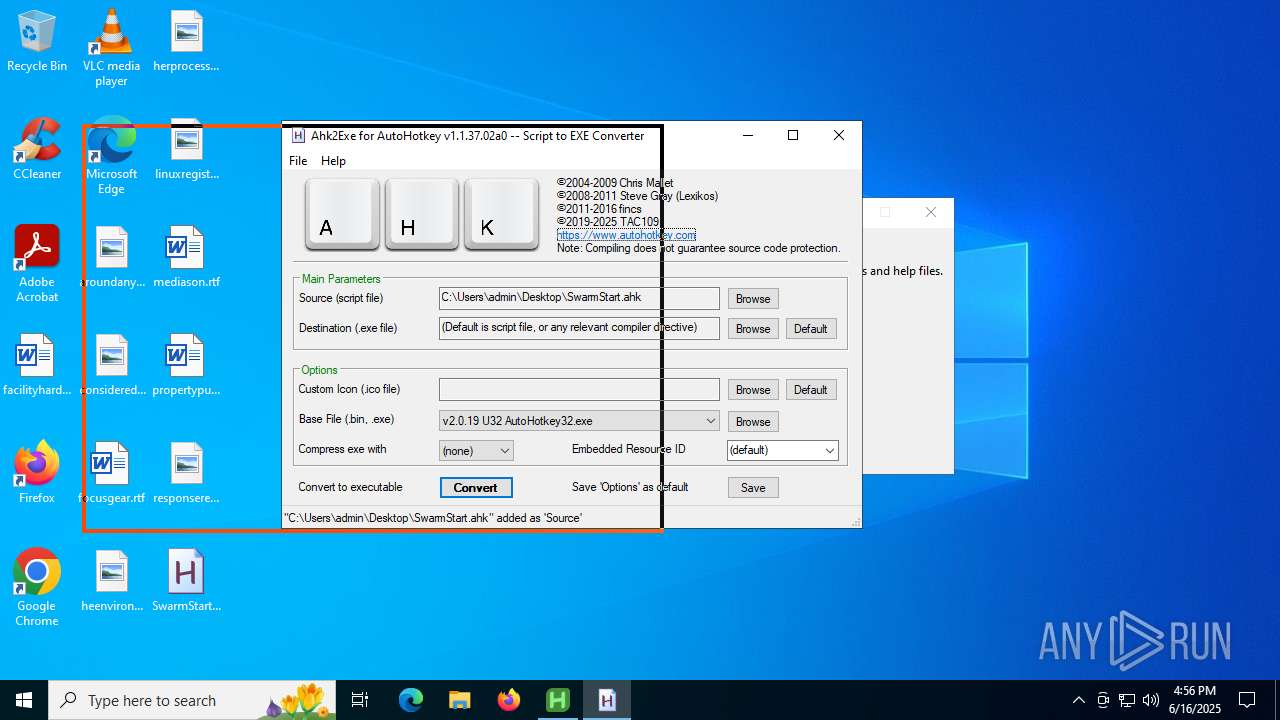Click the status bar 'added as Source' message

point(433,518)
